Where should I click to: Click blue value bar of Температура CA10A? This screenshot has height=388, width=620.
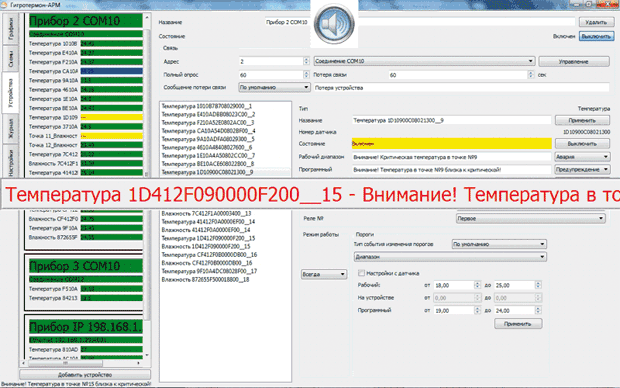coord(112,71)
